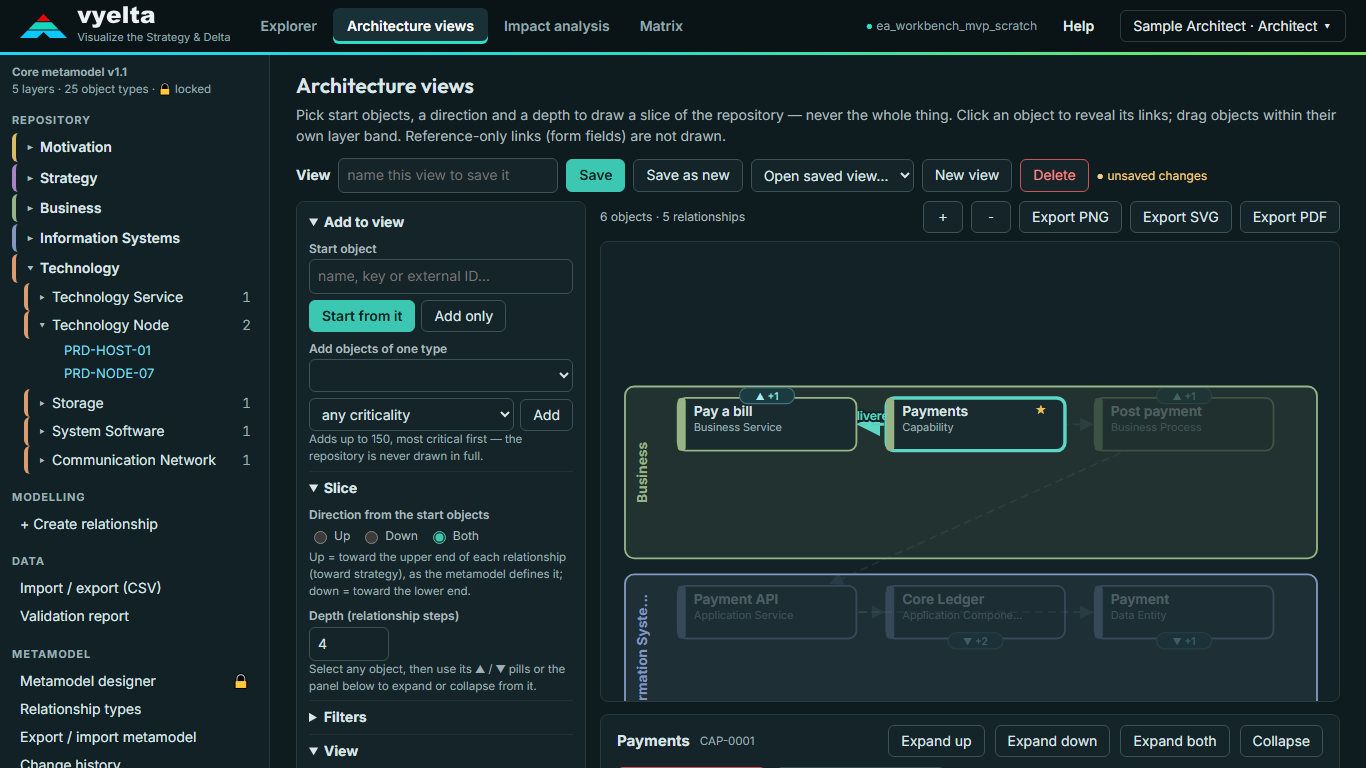This screenshot has width=1366, height=768.
Task: Open Relationship types
Action: point(80,709)
